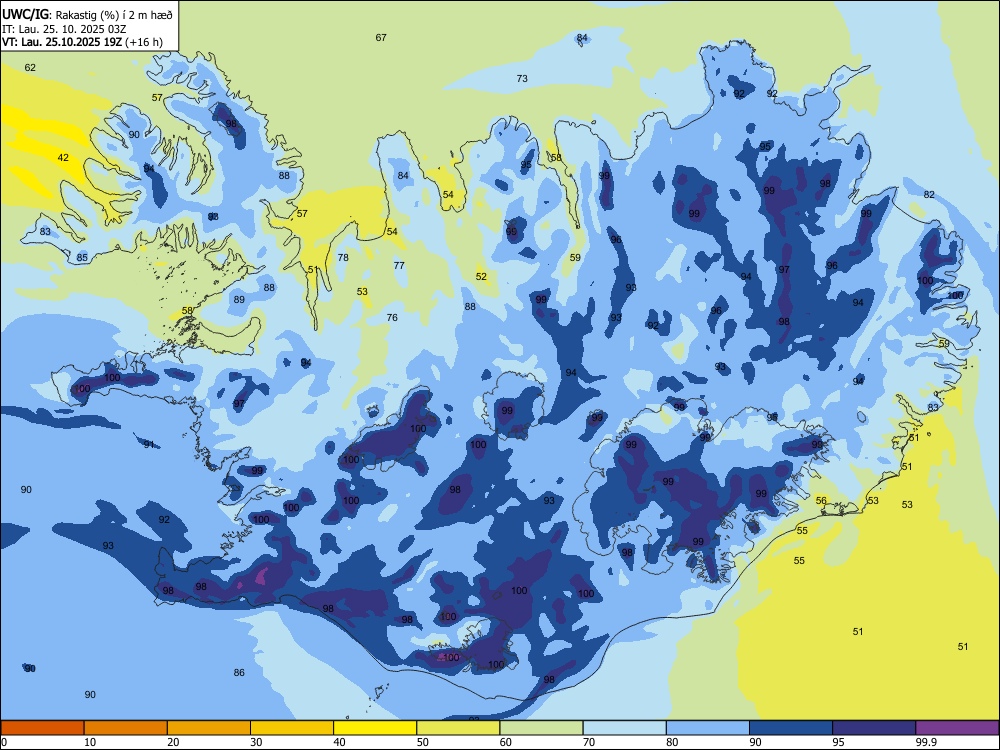Click the humidity value 78 on the map

(343, 258)
